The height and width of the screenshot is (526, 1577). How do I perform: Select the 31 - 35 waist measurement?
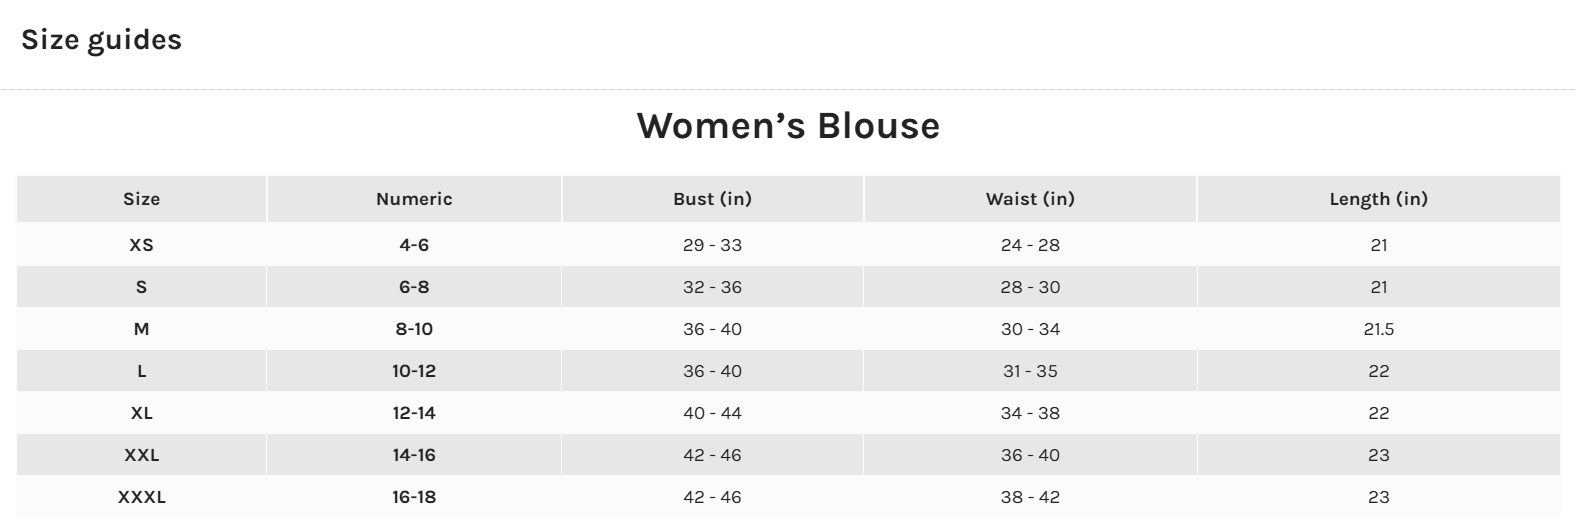[1030, 371]
